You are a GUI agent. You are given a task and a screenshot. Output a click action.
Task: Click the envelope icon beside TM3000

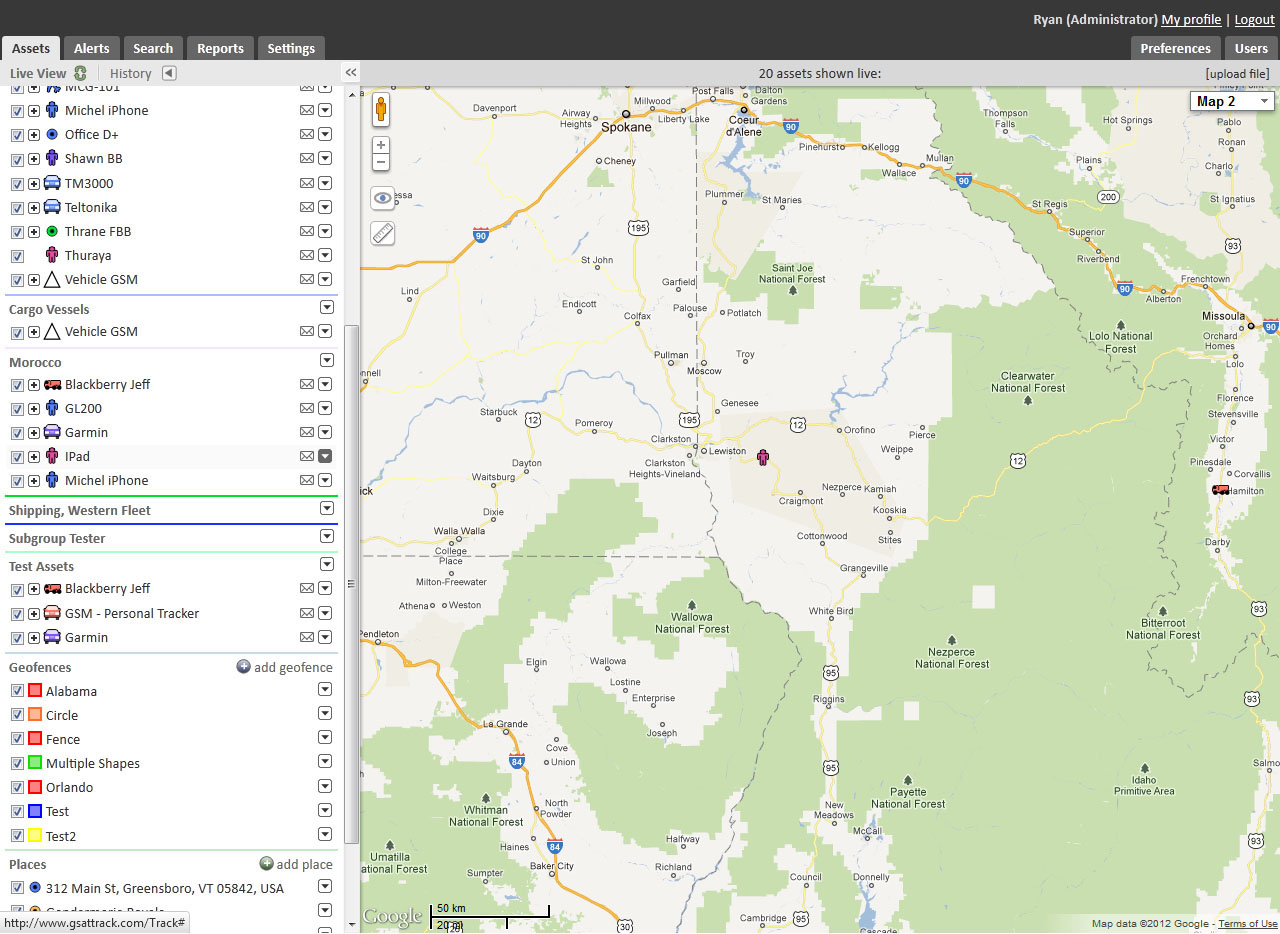click(307, 183)
